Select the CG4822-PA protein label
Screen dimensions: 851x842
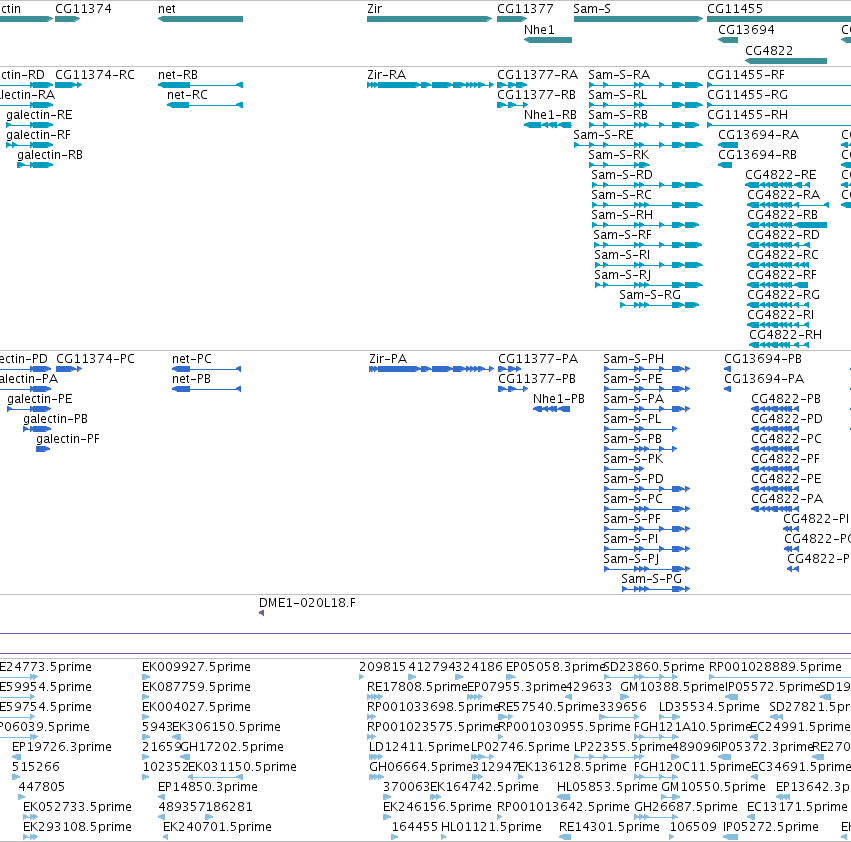[787, 499]
